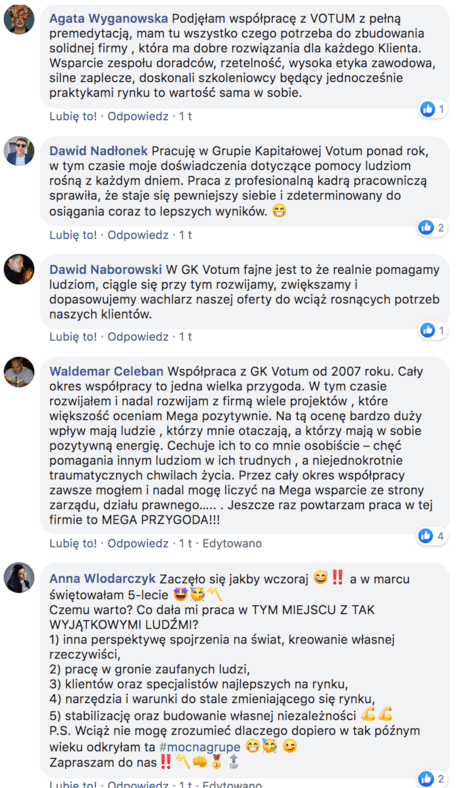The image size is (460, 788).
Task: Open Dawid Naborowski's profile name link
Action: pos(106,269)
